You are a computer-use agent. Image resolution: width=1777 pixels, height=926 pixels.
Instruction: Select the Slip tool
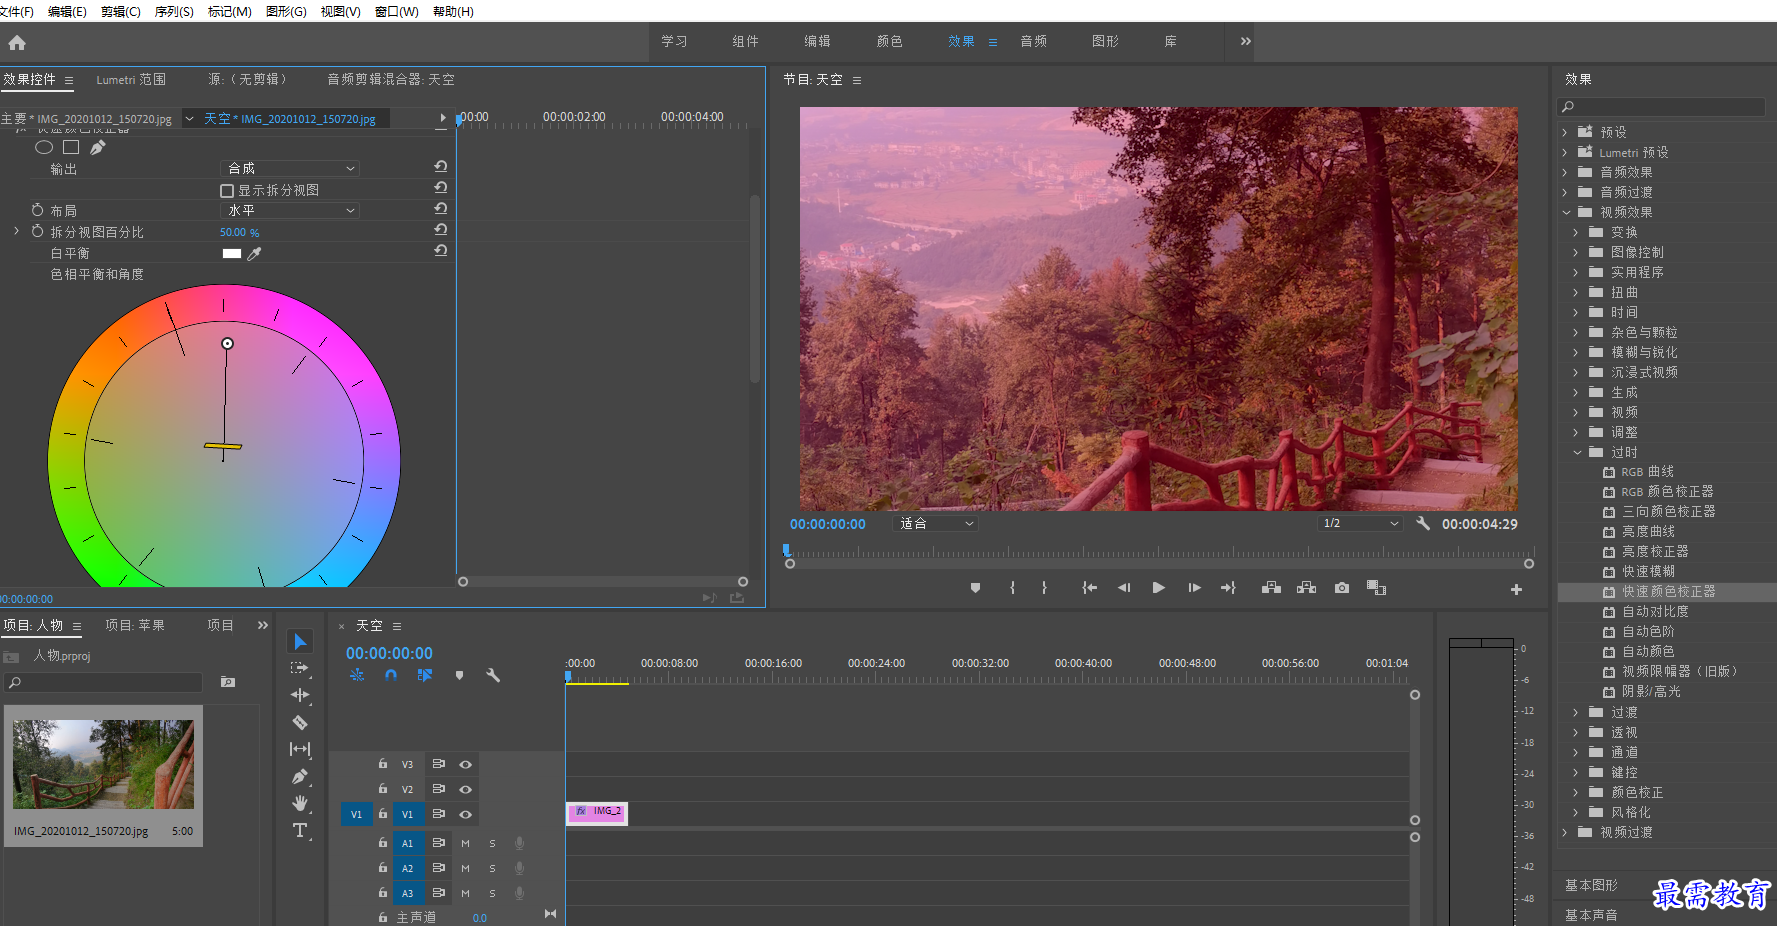pos(300,749)
